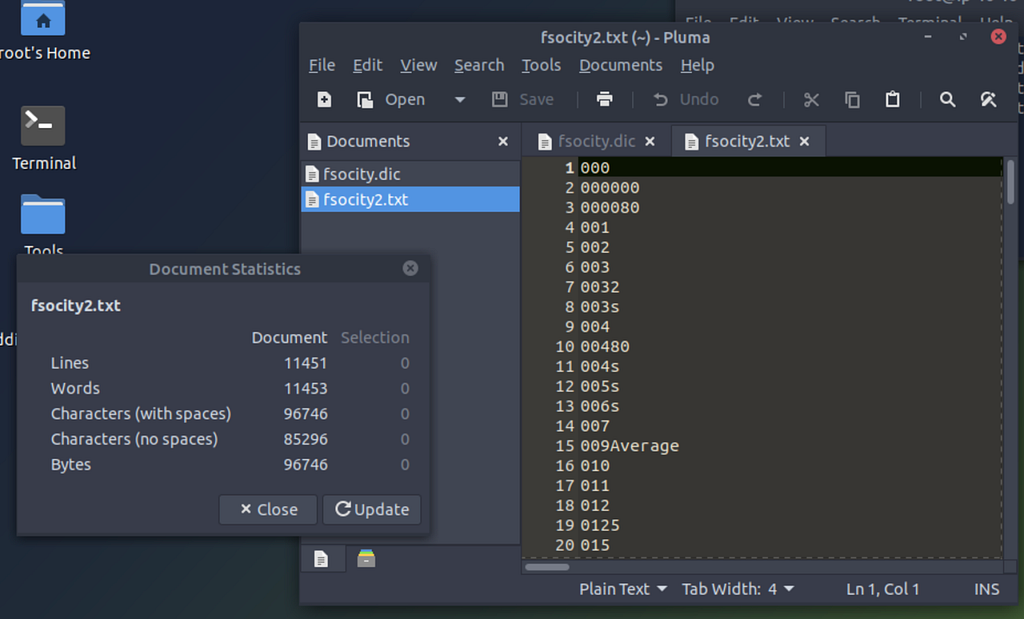
Task: Select fsocity2.txt in Documents side panel
Action: [410, 199]
